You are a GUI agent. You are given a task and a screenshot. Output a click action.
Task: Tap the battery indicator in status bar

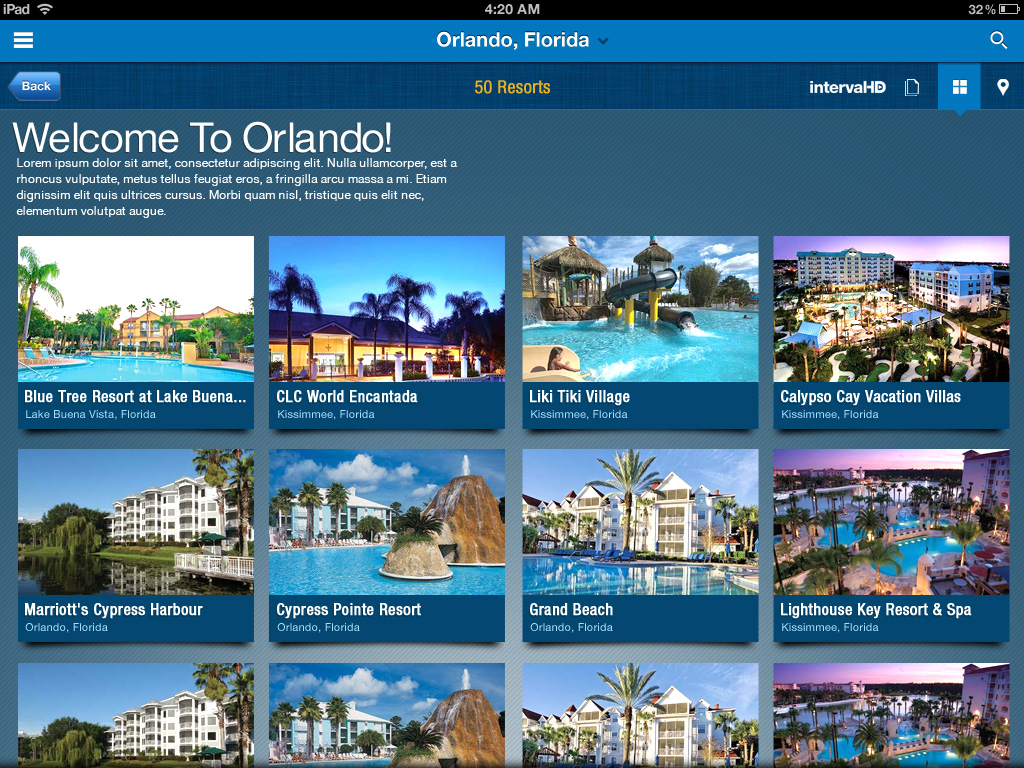pos(1008,9)
